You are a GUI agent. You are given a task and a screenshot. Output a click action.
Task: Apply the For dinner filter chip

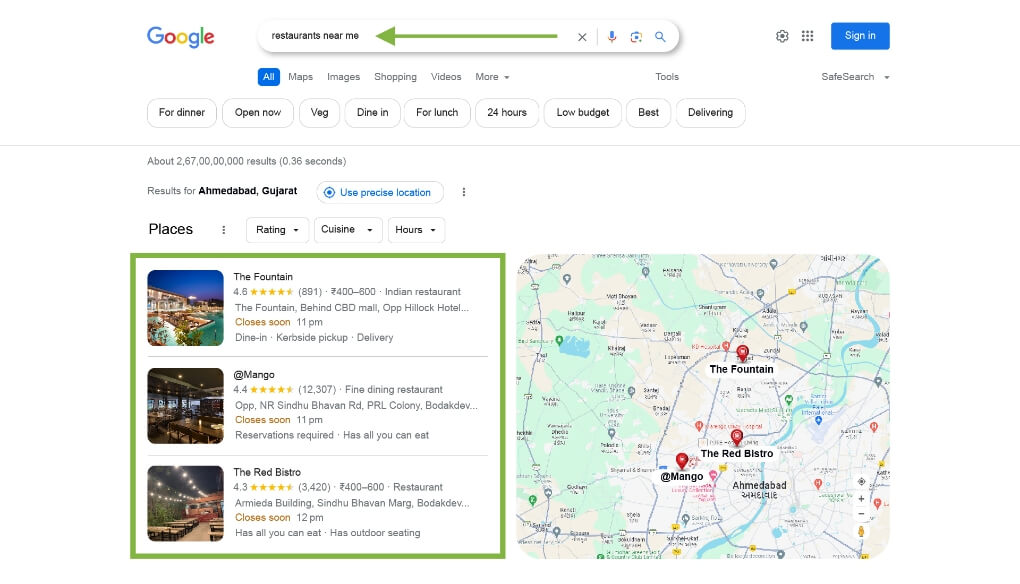click(x=181, y=113)
